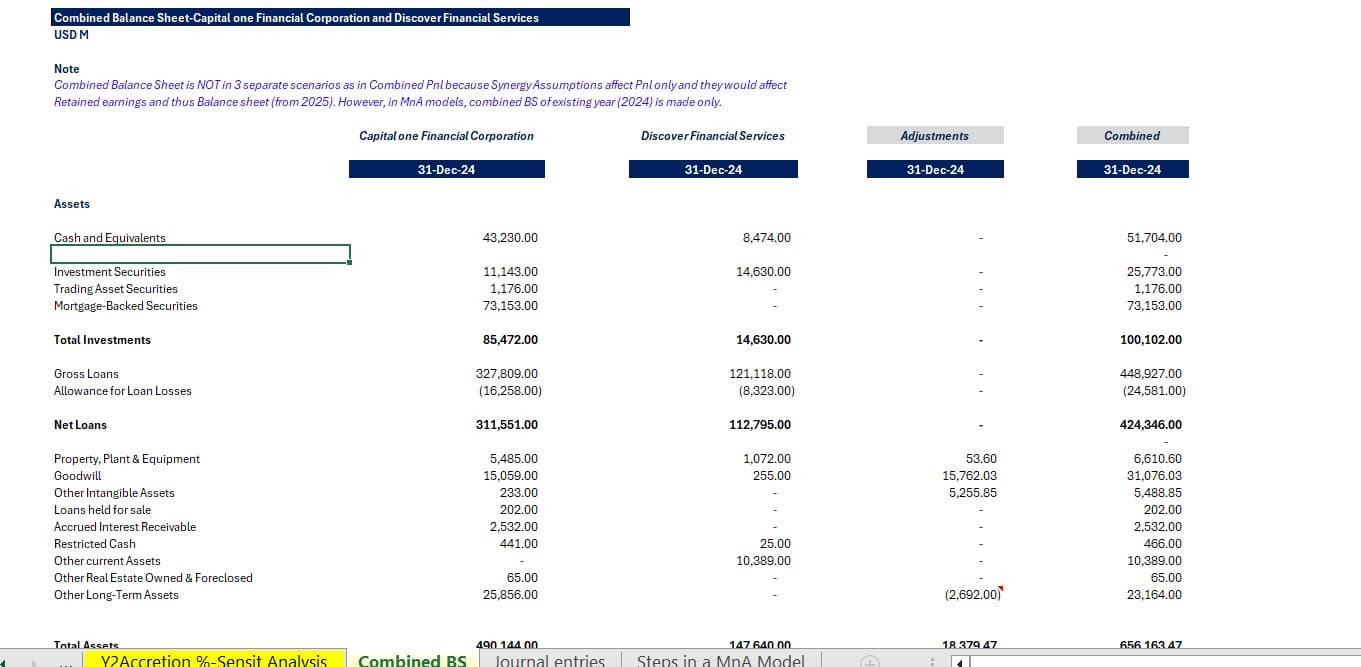Select the Loans held for sale label
The height and width of the screenshot is (667, 1361).
102,510
